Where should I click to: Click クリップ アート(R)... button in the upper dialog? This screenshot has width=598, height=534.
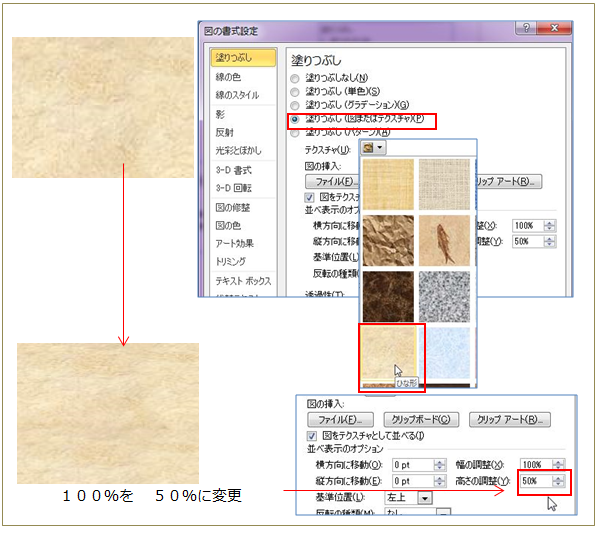(509, 182)
